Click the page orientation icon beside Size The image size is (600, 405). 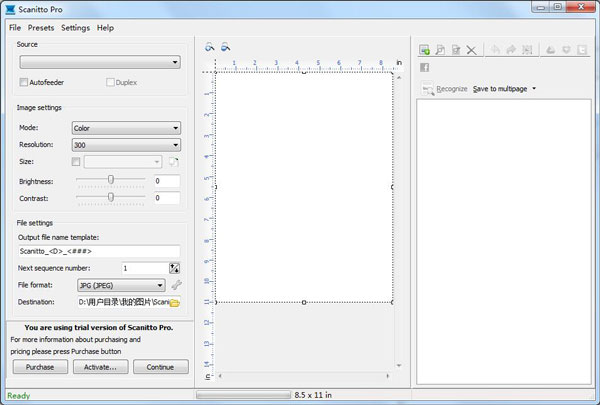coord(173,162)
